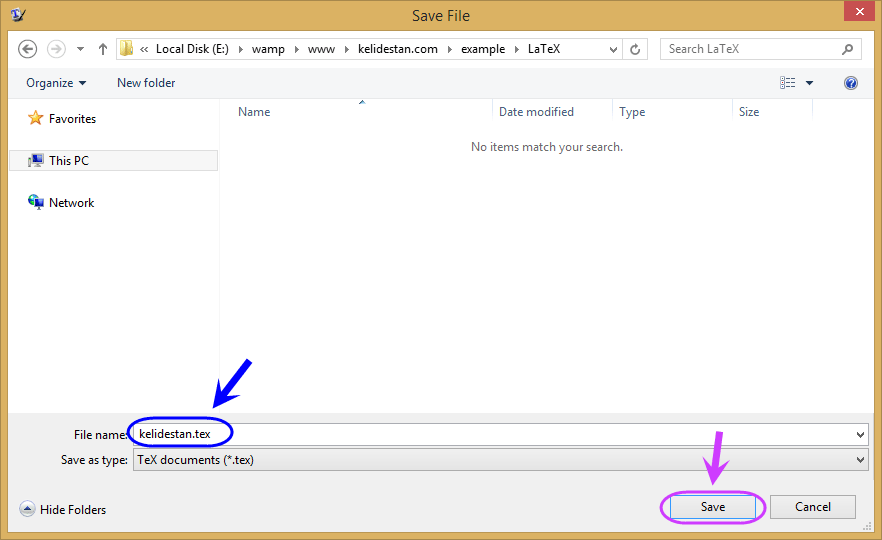This screenshot has width=882, height=540.
Task: Expand the File name dropdown arrow
Action: pyautogui.click(x=861, y=434)
